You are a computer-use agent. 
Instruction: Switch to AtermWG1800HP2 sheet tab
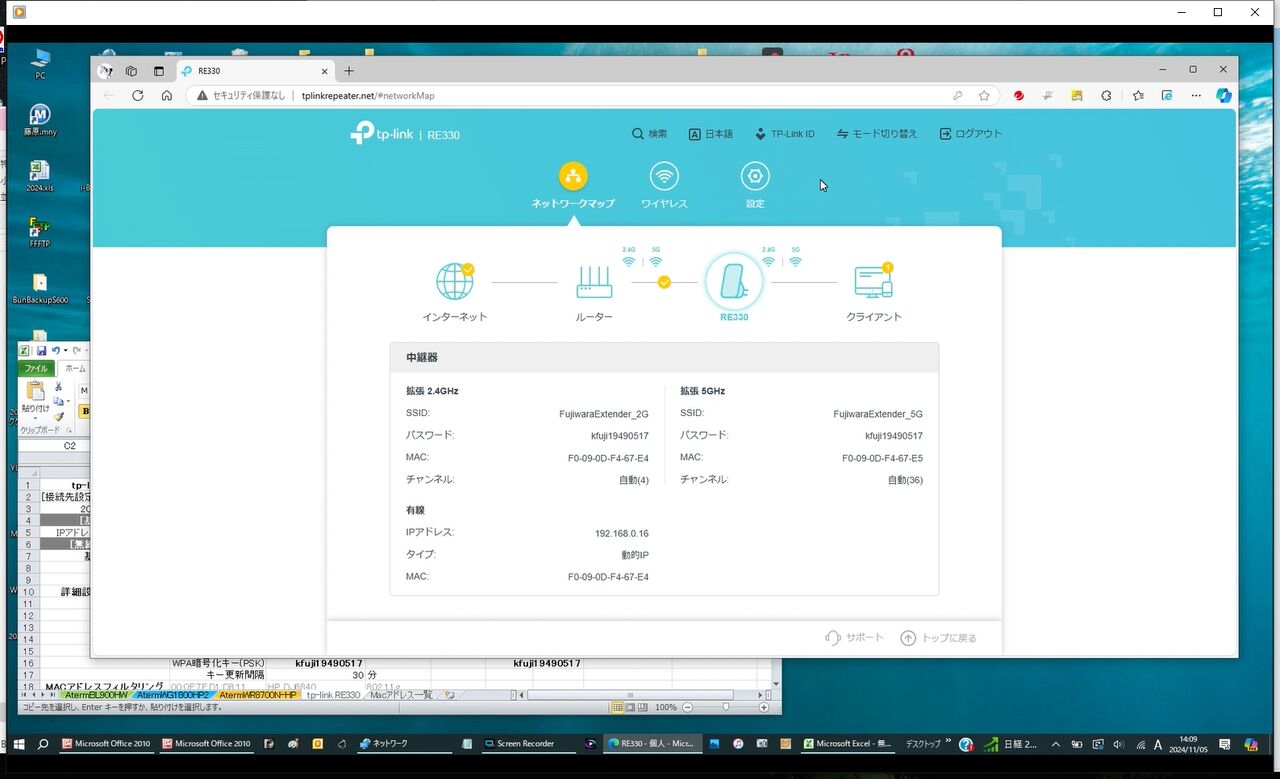[172, 695]
